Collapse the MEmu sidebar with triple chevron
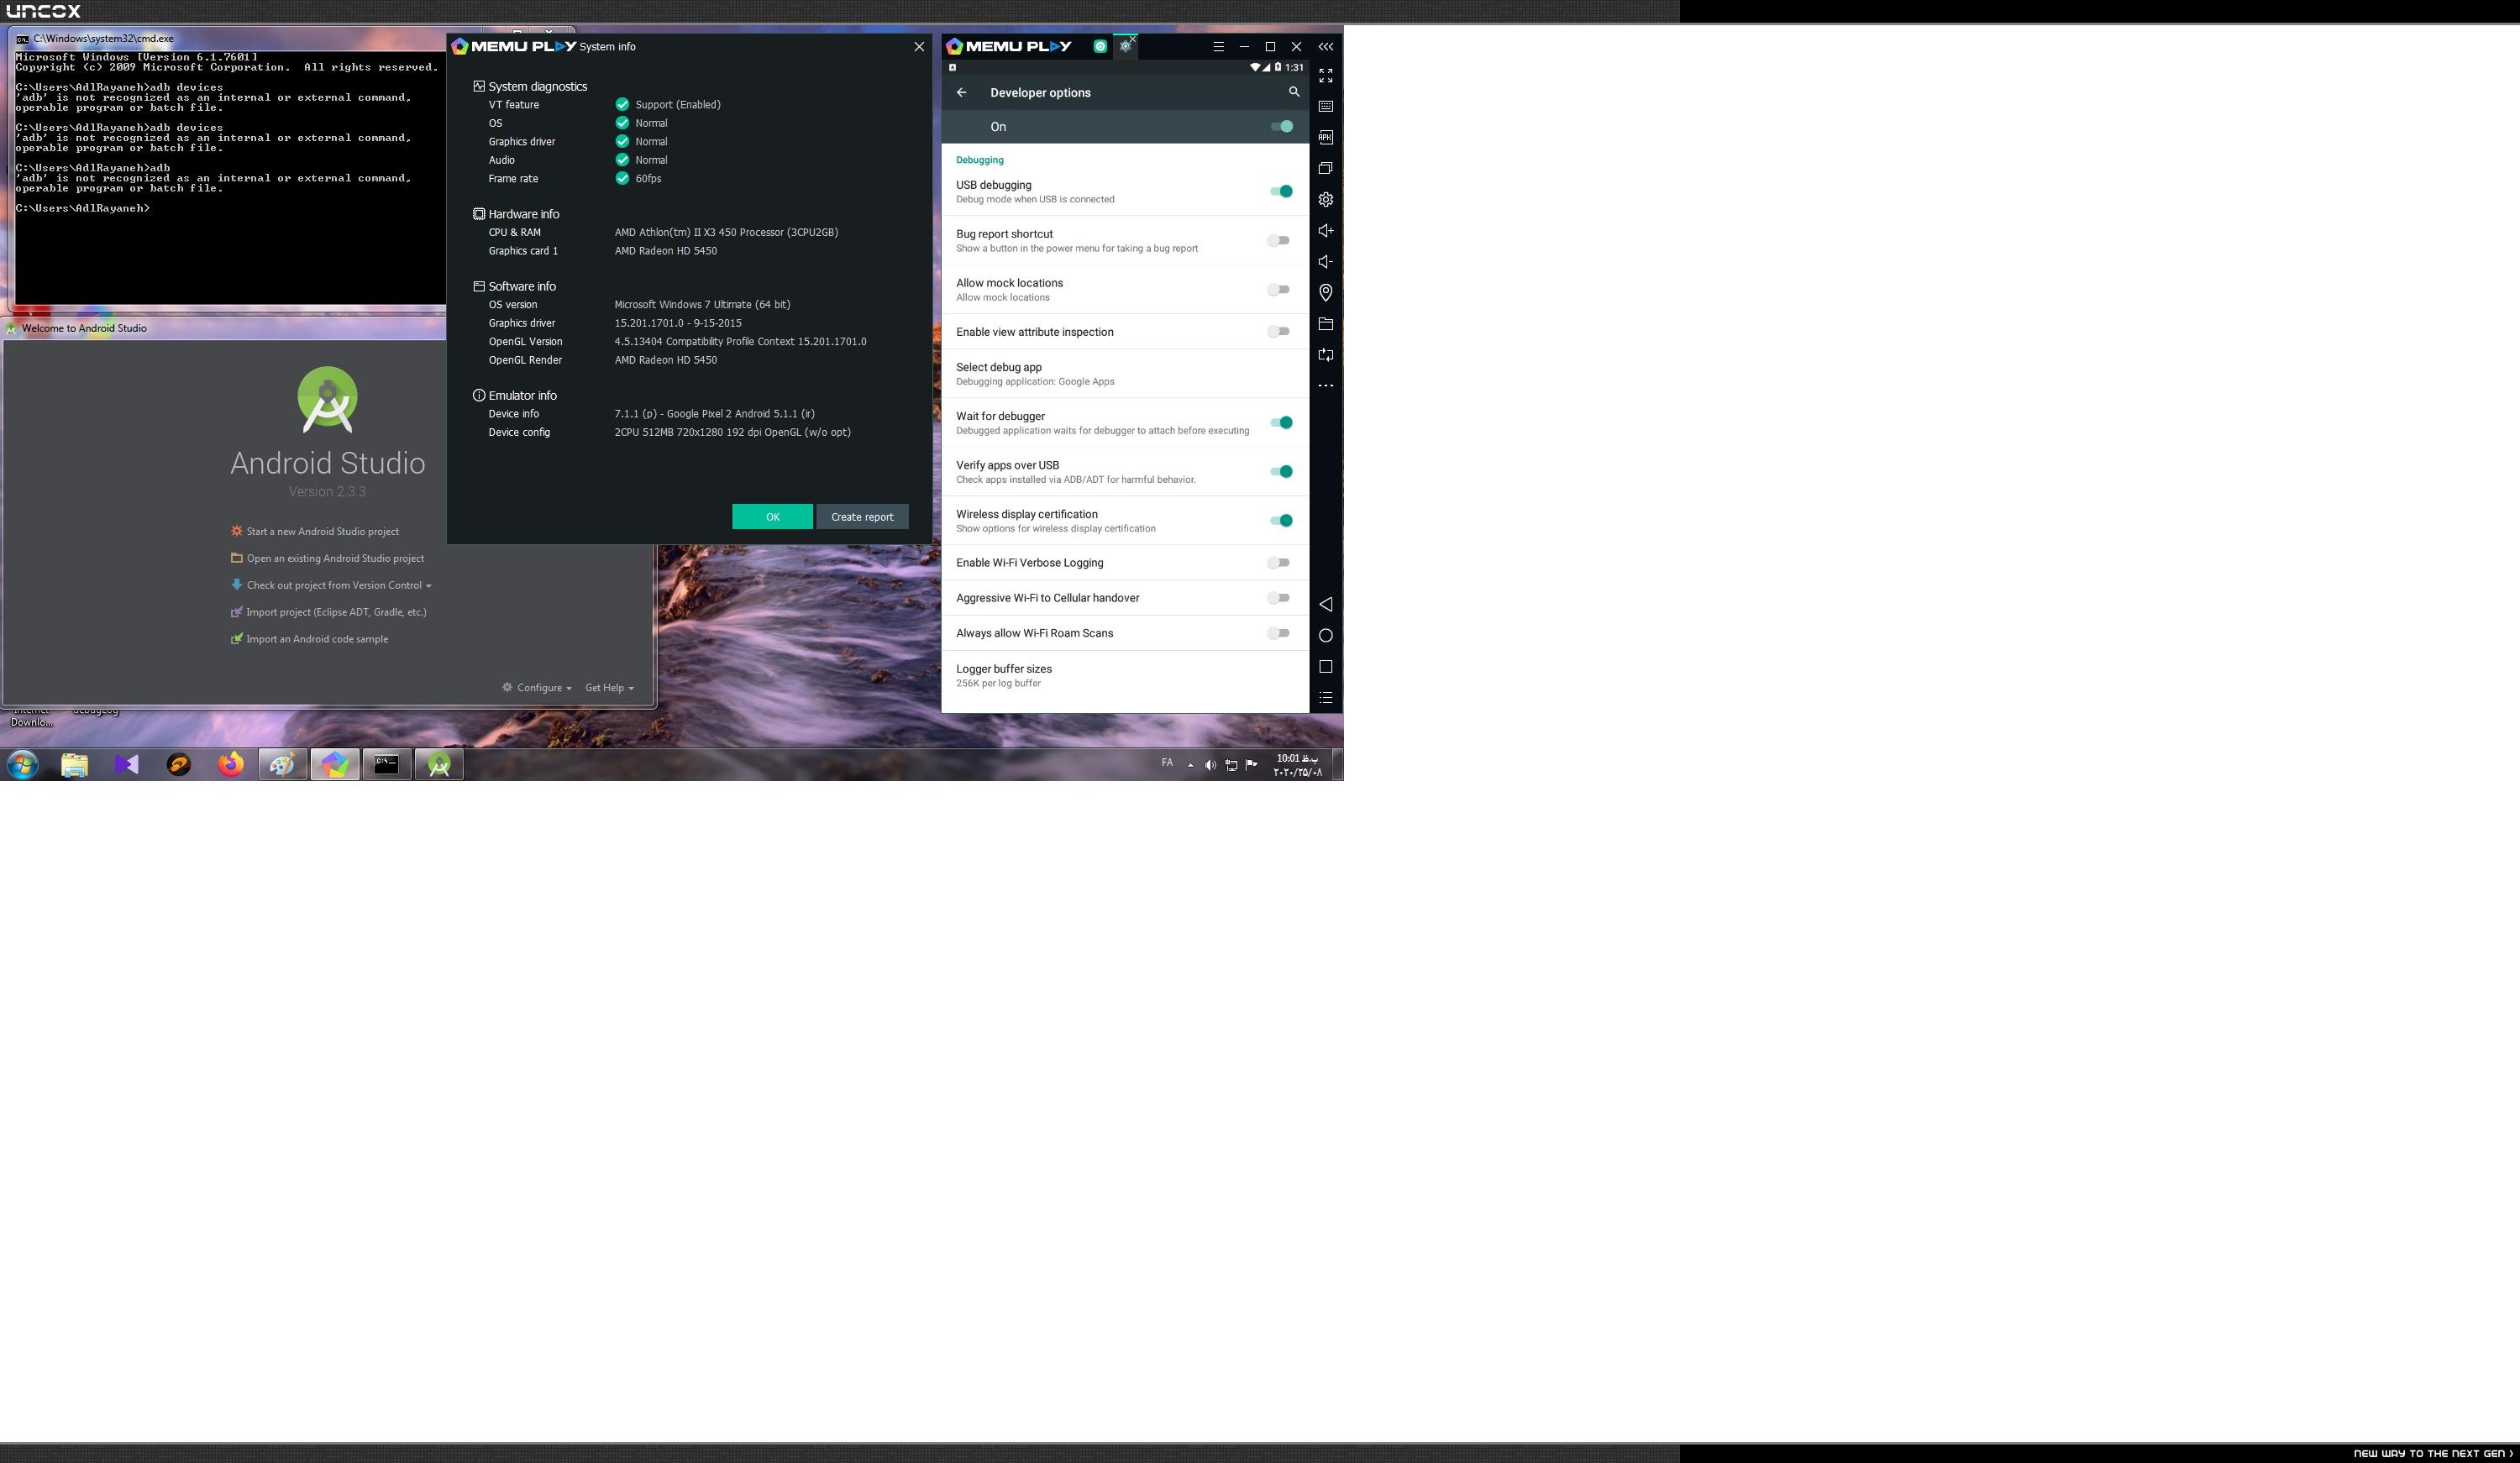Viewport: 2520px width, 1463px height. click(x=1325, y=46)
